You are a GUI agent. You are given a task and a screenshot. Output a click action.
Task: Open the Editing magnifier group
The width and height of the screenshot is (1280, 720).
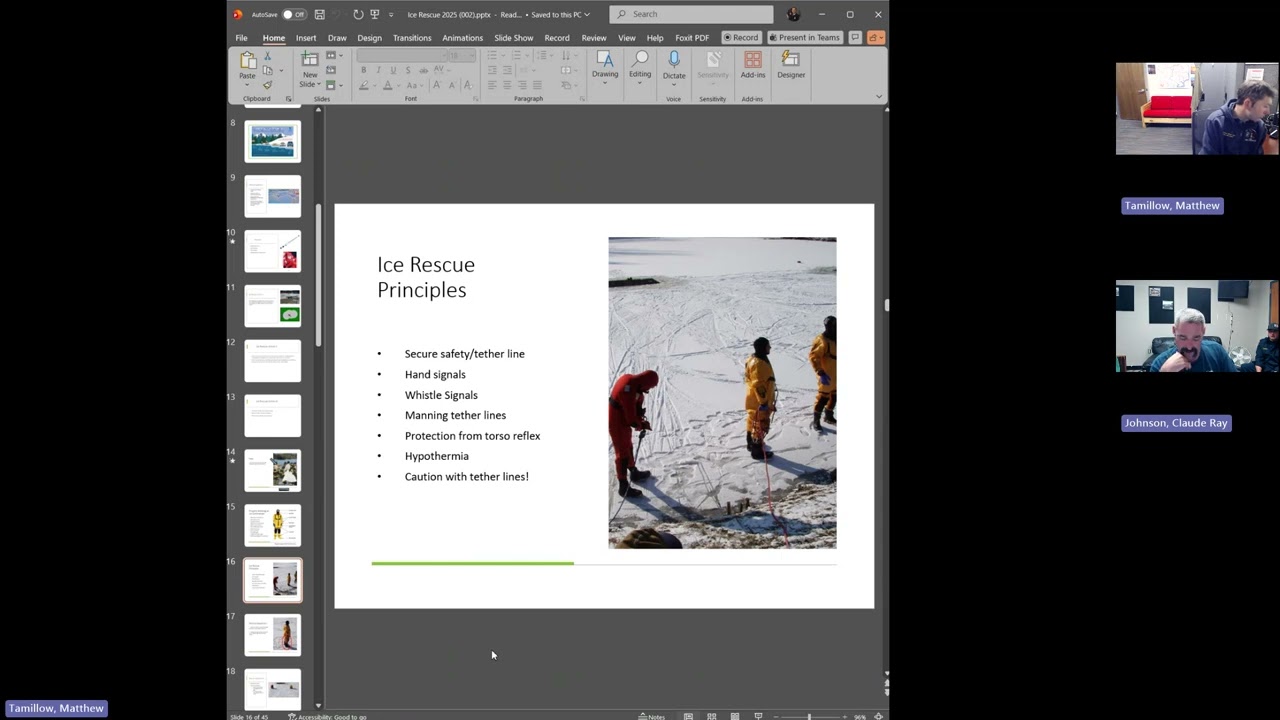pyautogui.click(x=640, y=68)
